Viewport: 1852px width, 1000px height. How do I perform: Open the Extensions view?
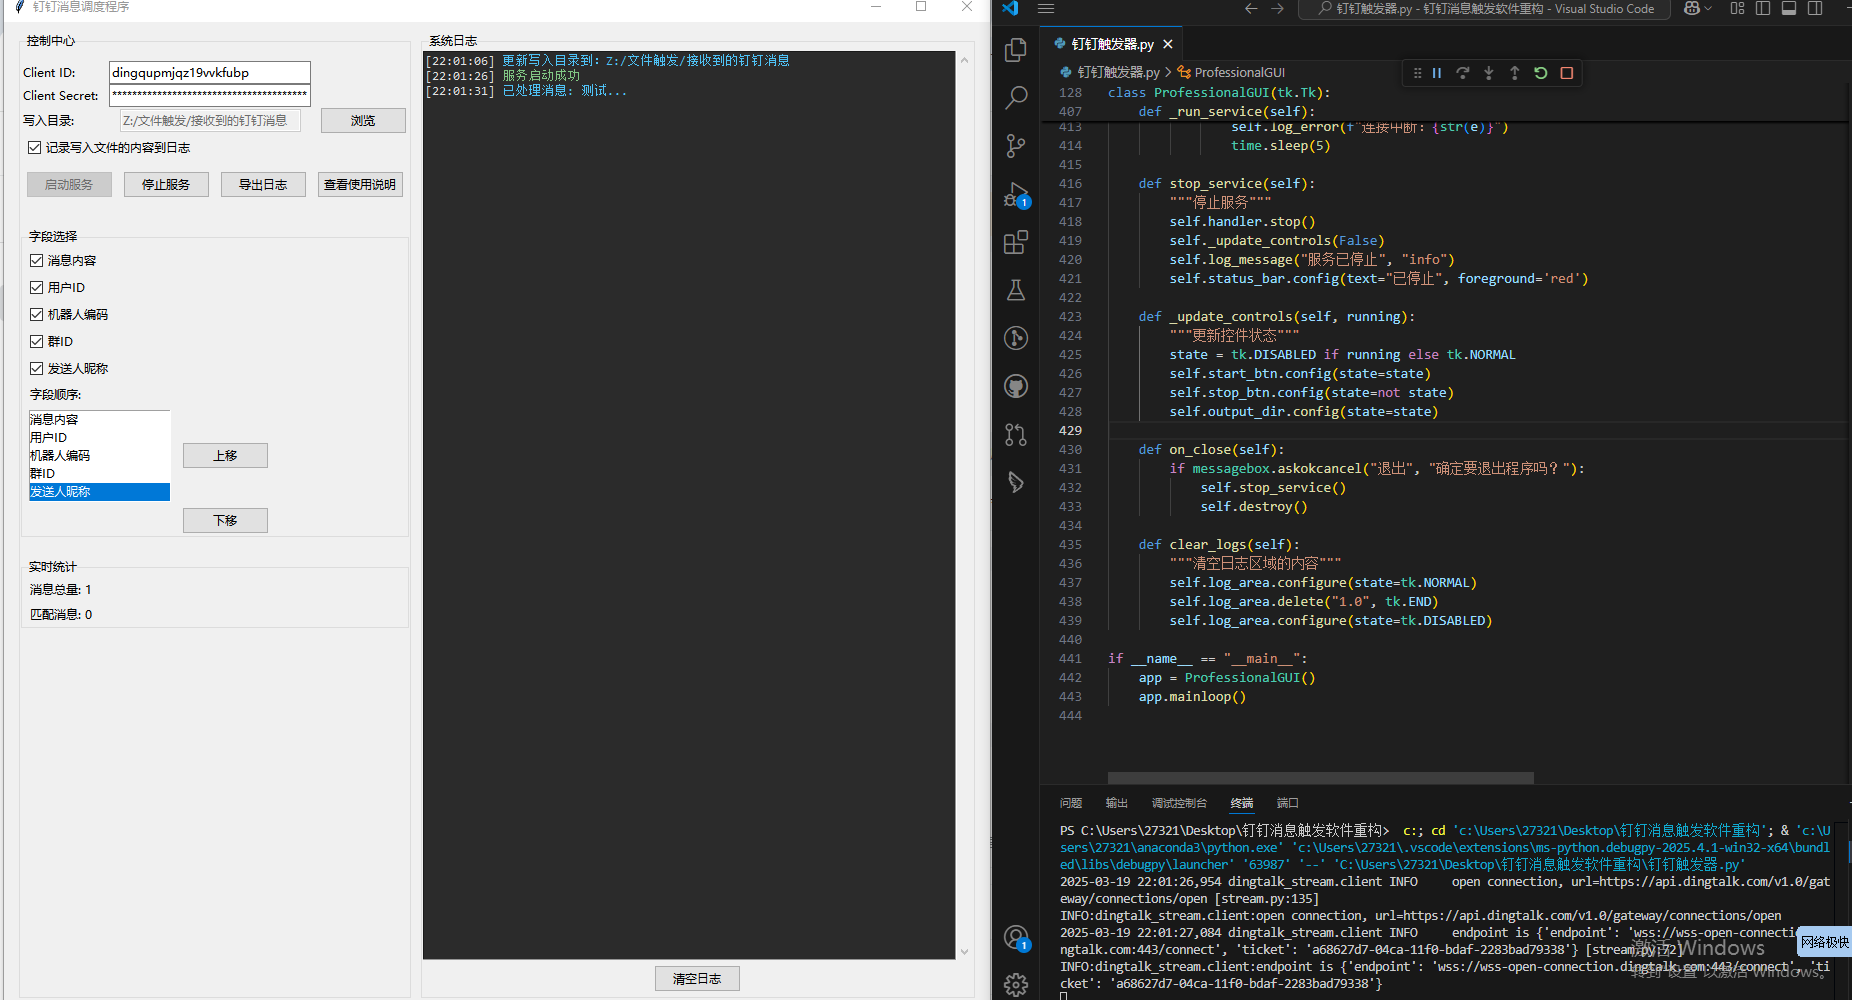tap(1016, 242)
